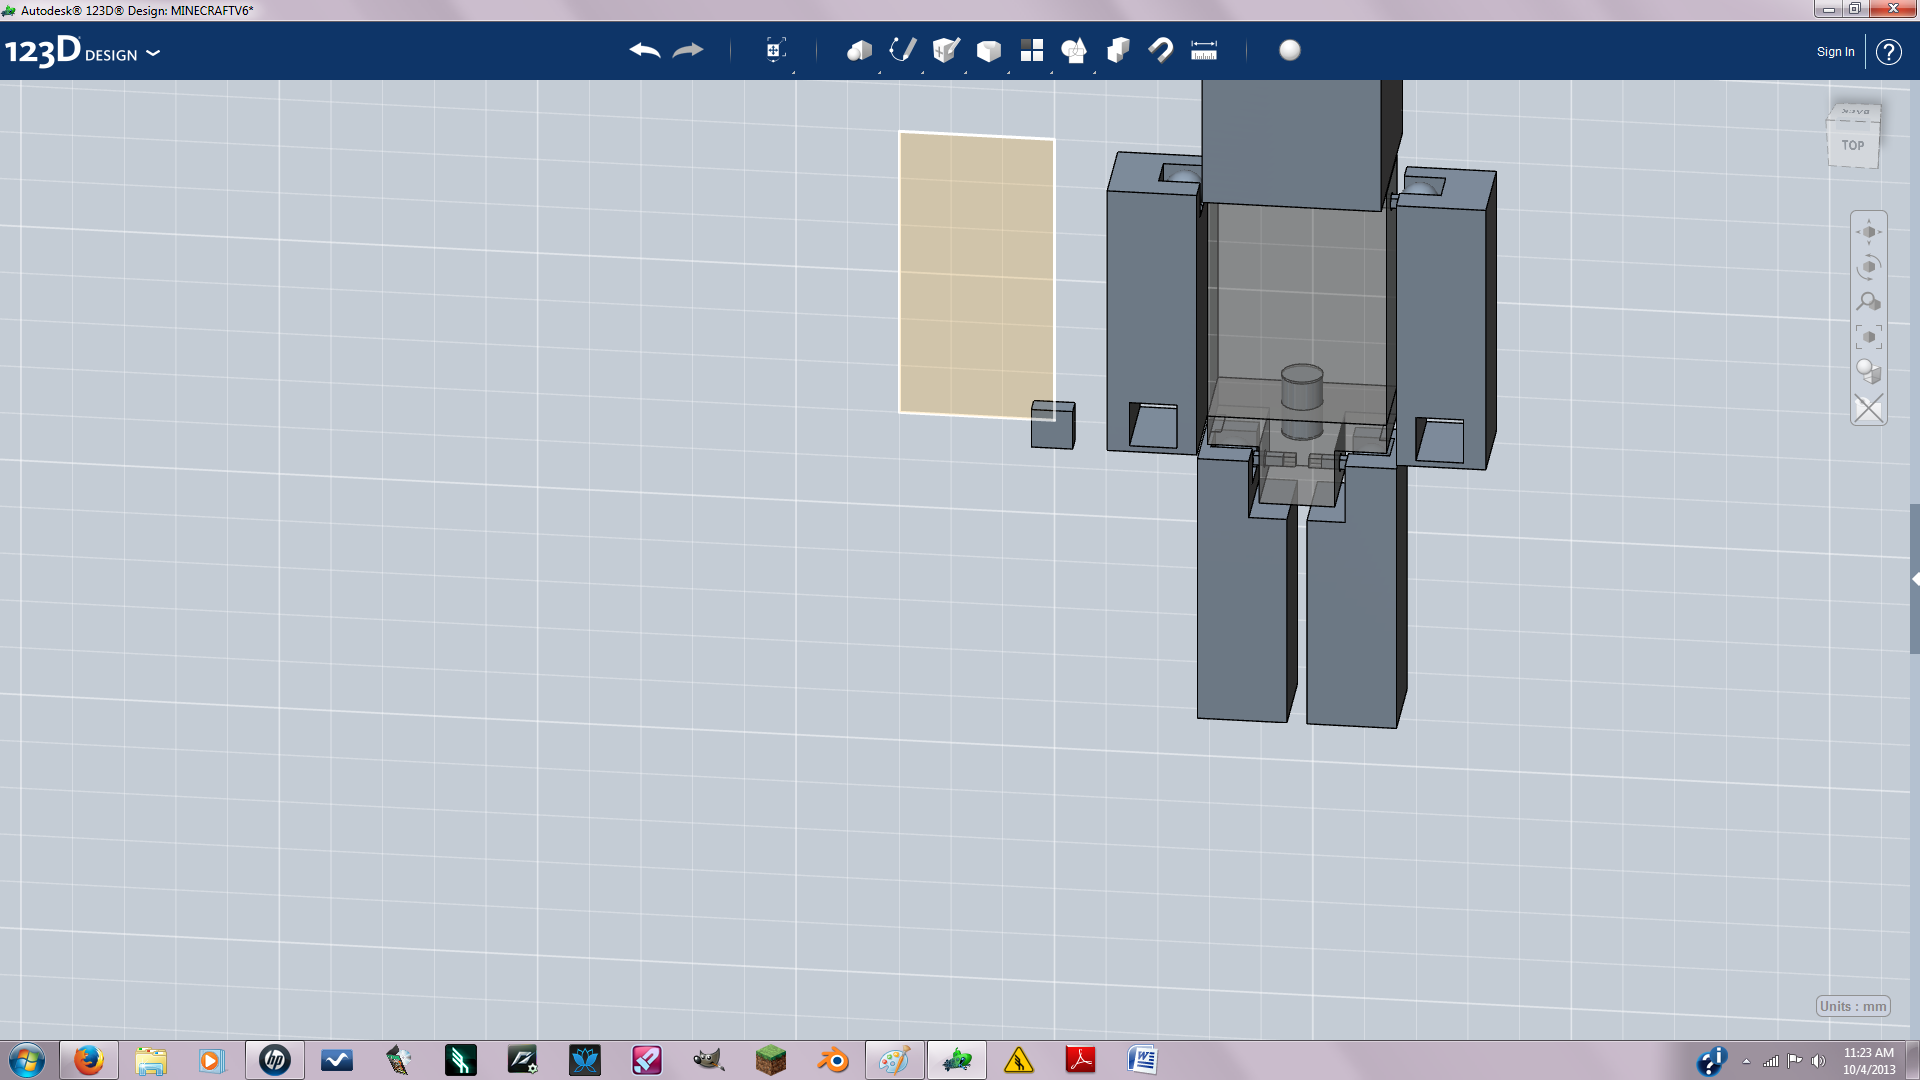Open the Combine tool
The width and height of the screenshot is (1920, 1080).
coord(1118,50)
